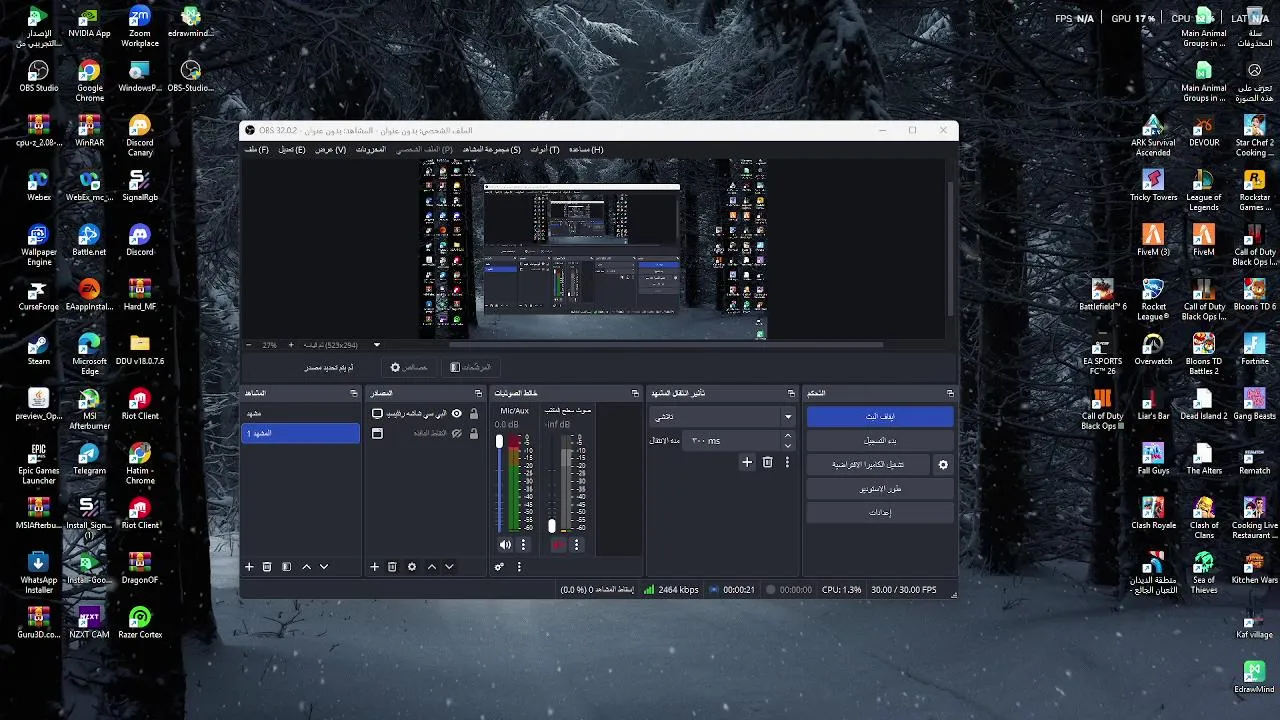Click the Start Recording button in Controls

click(880, 441)
